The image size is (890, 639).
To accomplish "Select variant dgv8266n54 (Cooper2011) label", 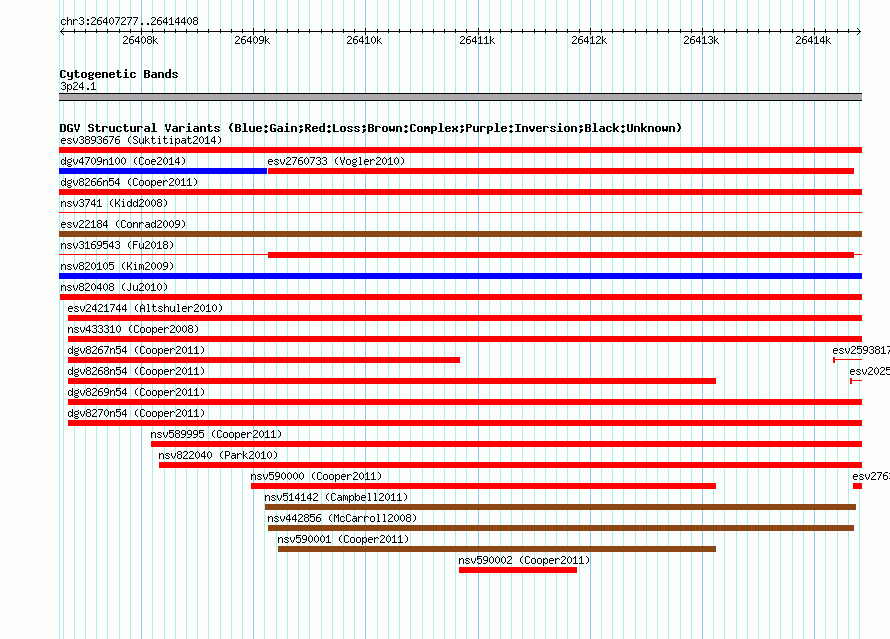I will [129, 182].
